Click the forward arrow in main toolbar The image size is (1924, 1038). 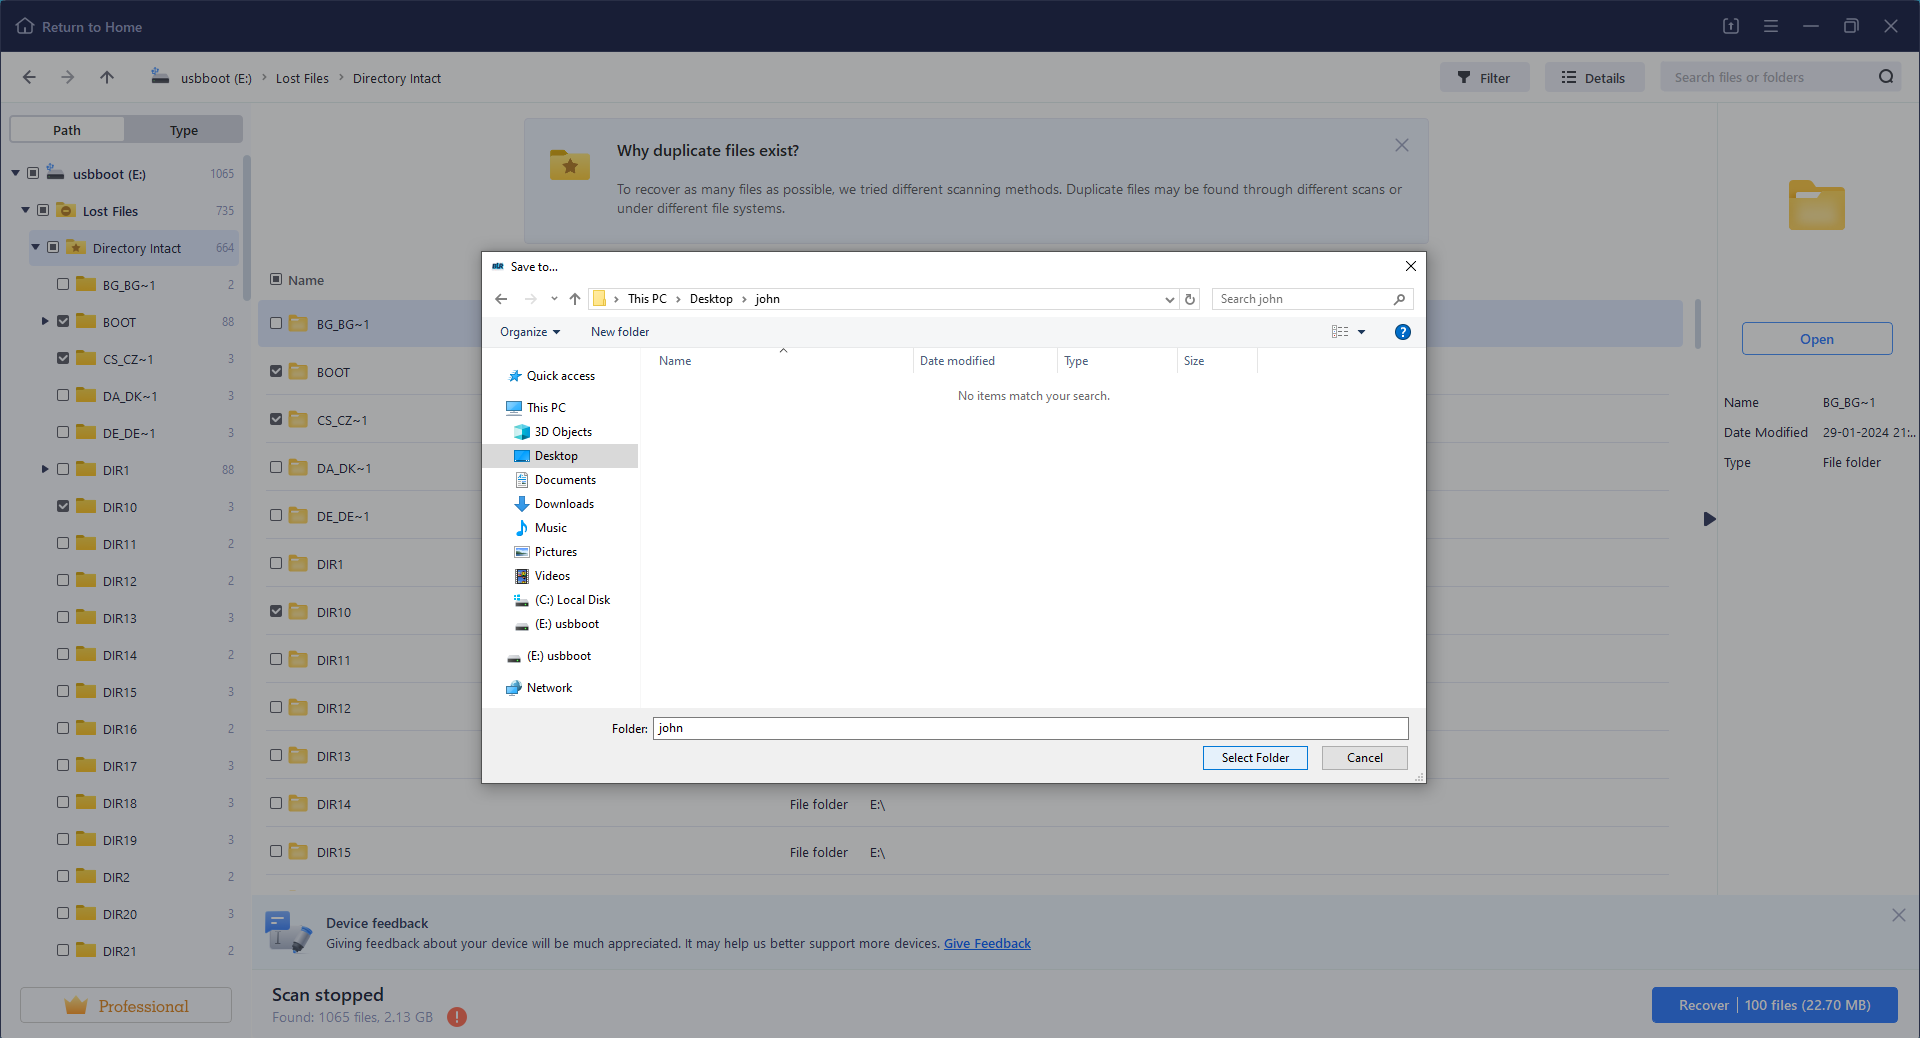click(x=67, y=77)
